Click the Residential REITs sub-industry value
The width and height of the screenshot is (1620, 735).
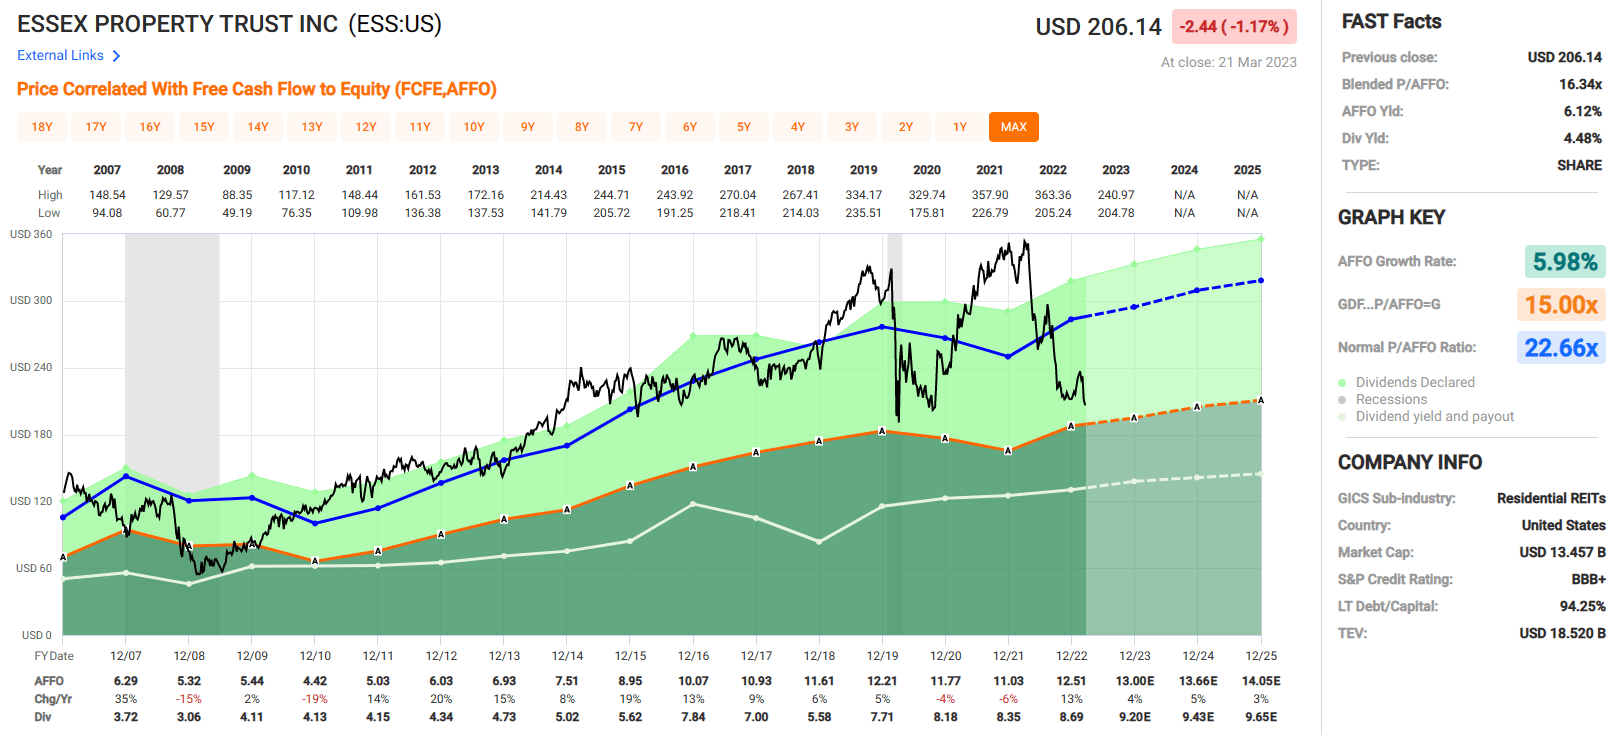click(1551, 498)
